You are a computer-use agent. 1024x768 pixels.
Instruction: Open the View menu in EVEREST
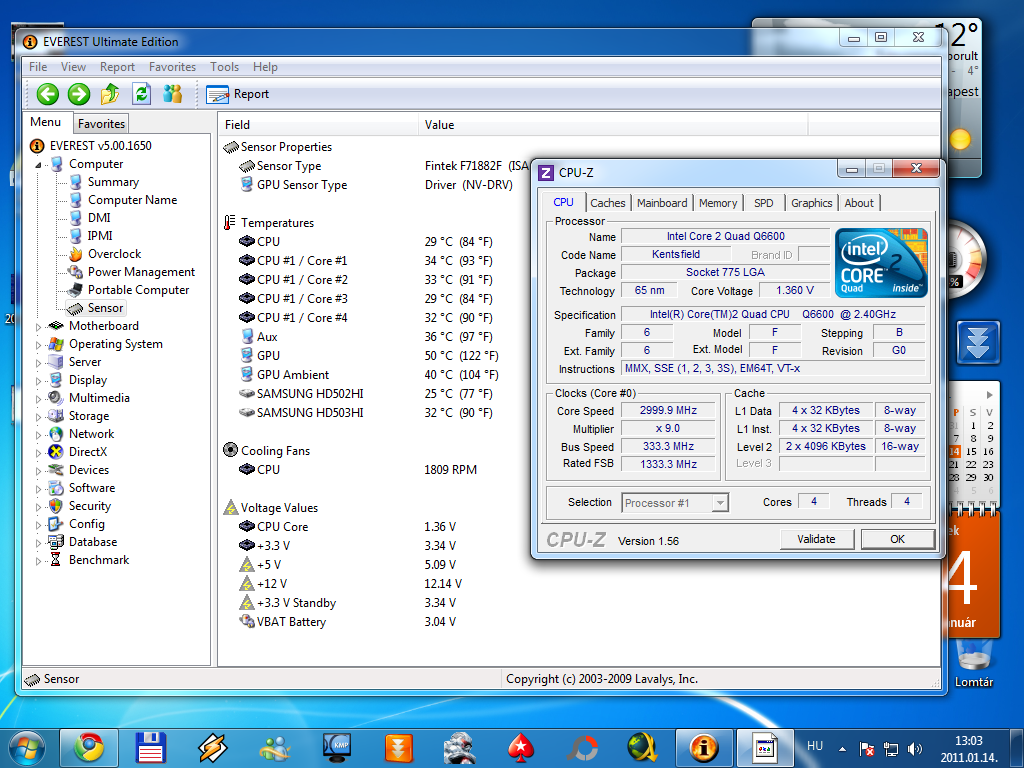pos(73,67)
